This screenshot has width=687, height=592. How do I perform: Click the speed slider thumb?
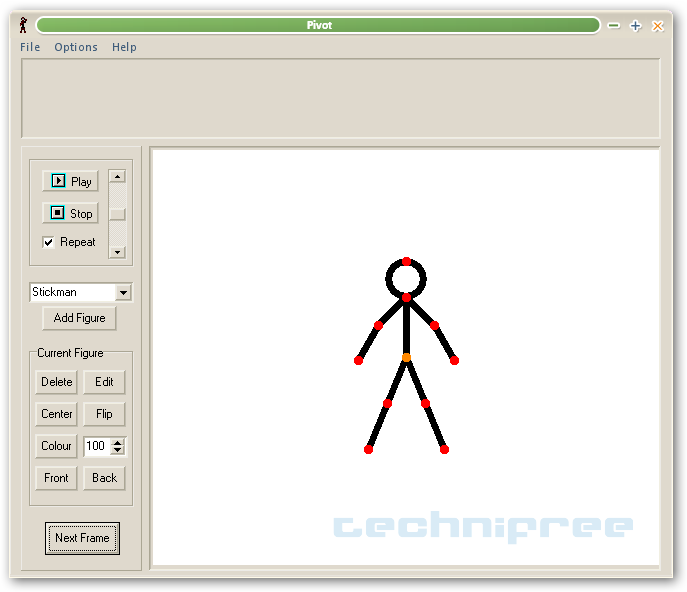(x=118, y=213)
